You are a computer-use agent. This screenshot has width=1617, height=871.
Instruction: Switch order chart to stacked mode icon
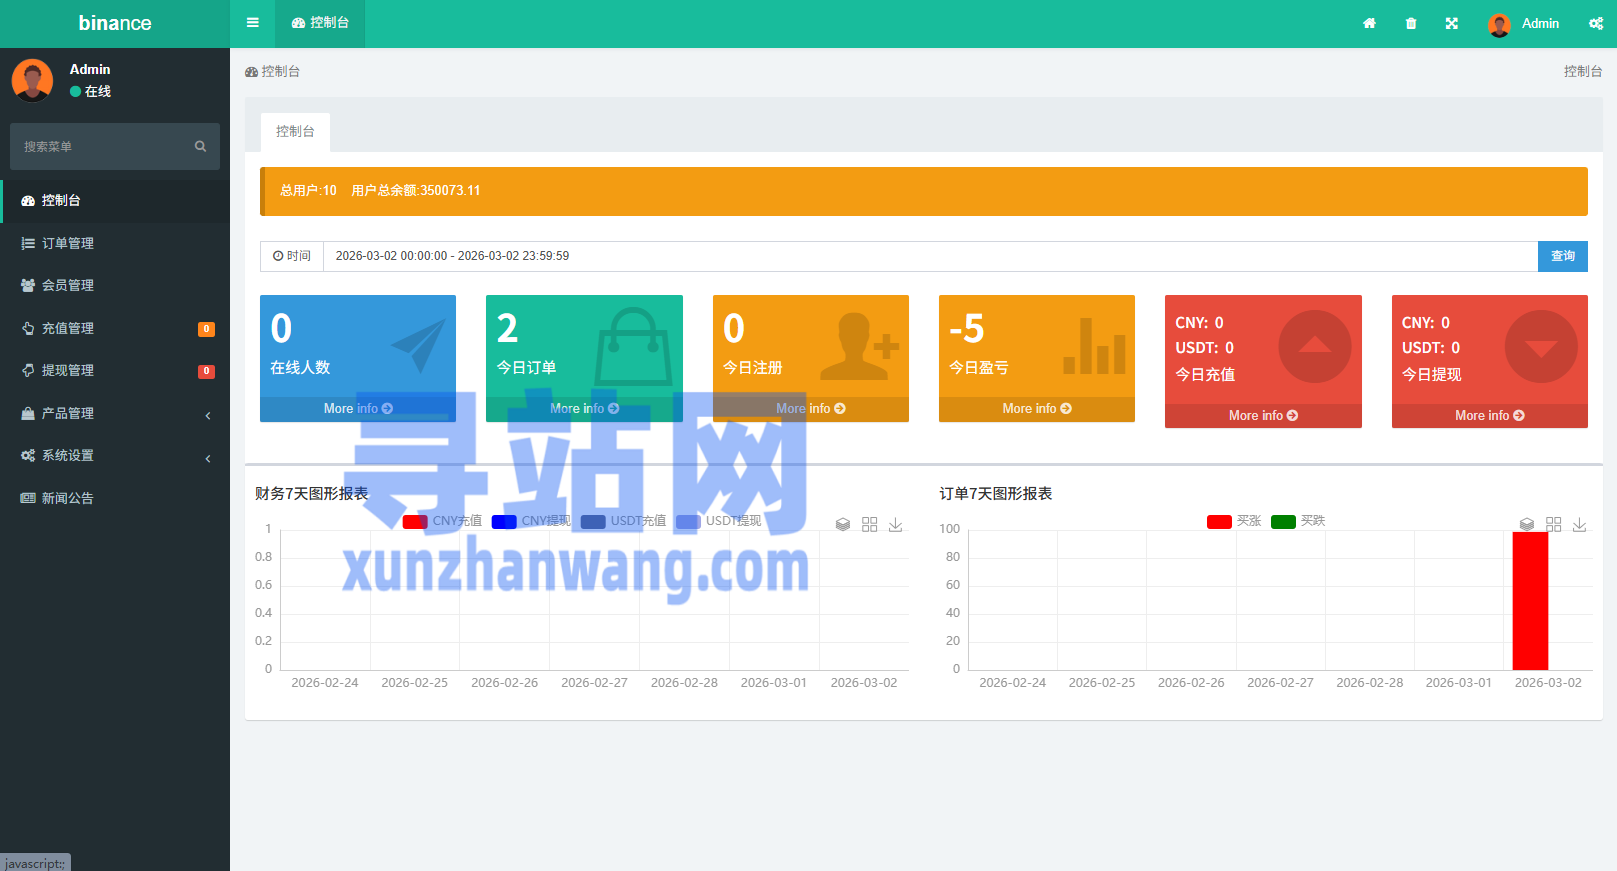click(1527, 524)
